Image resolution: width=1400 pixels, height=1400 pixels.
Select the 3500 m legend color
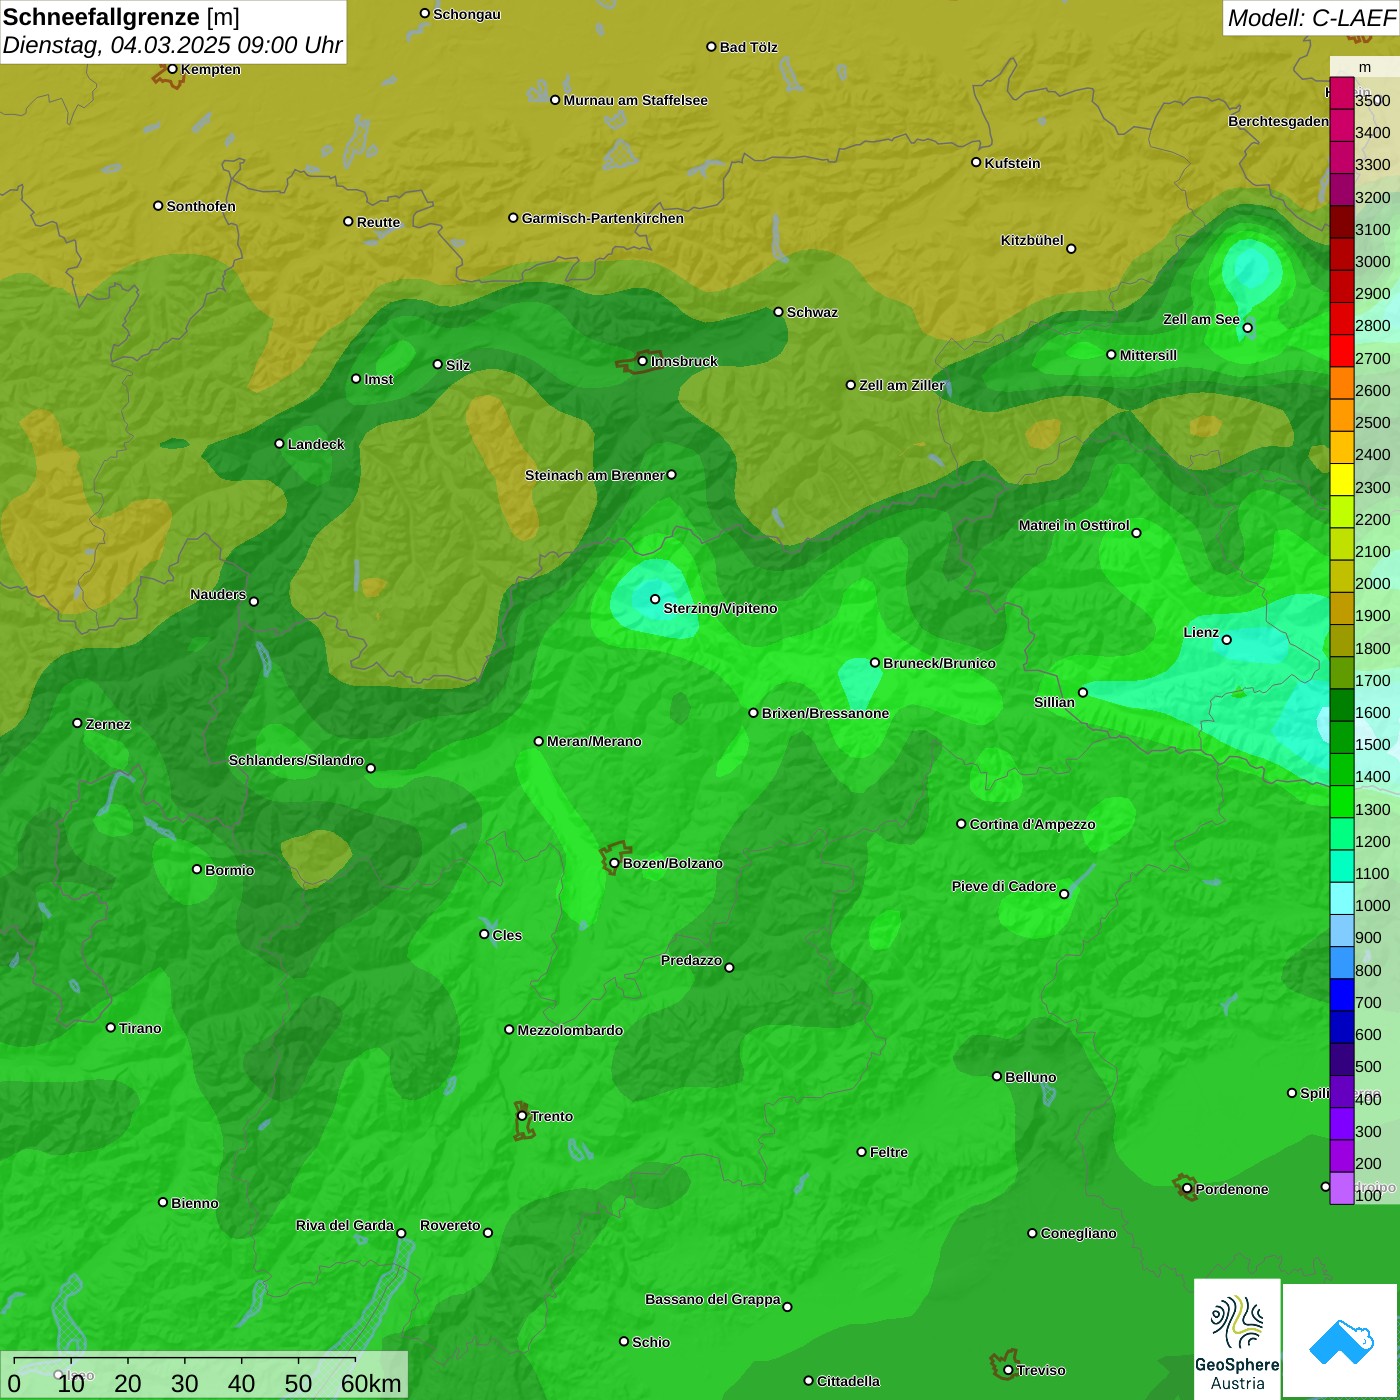pos(1341,95)
